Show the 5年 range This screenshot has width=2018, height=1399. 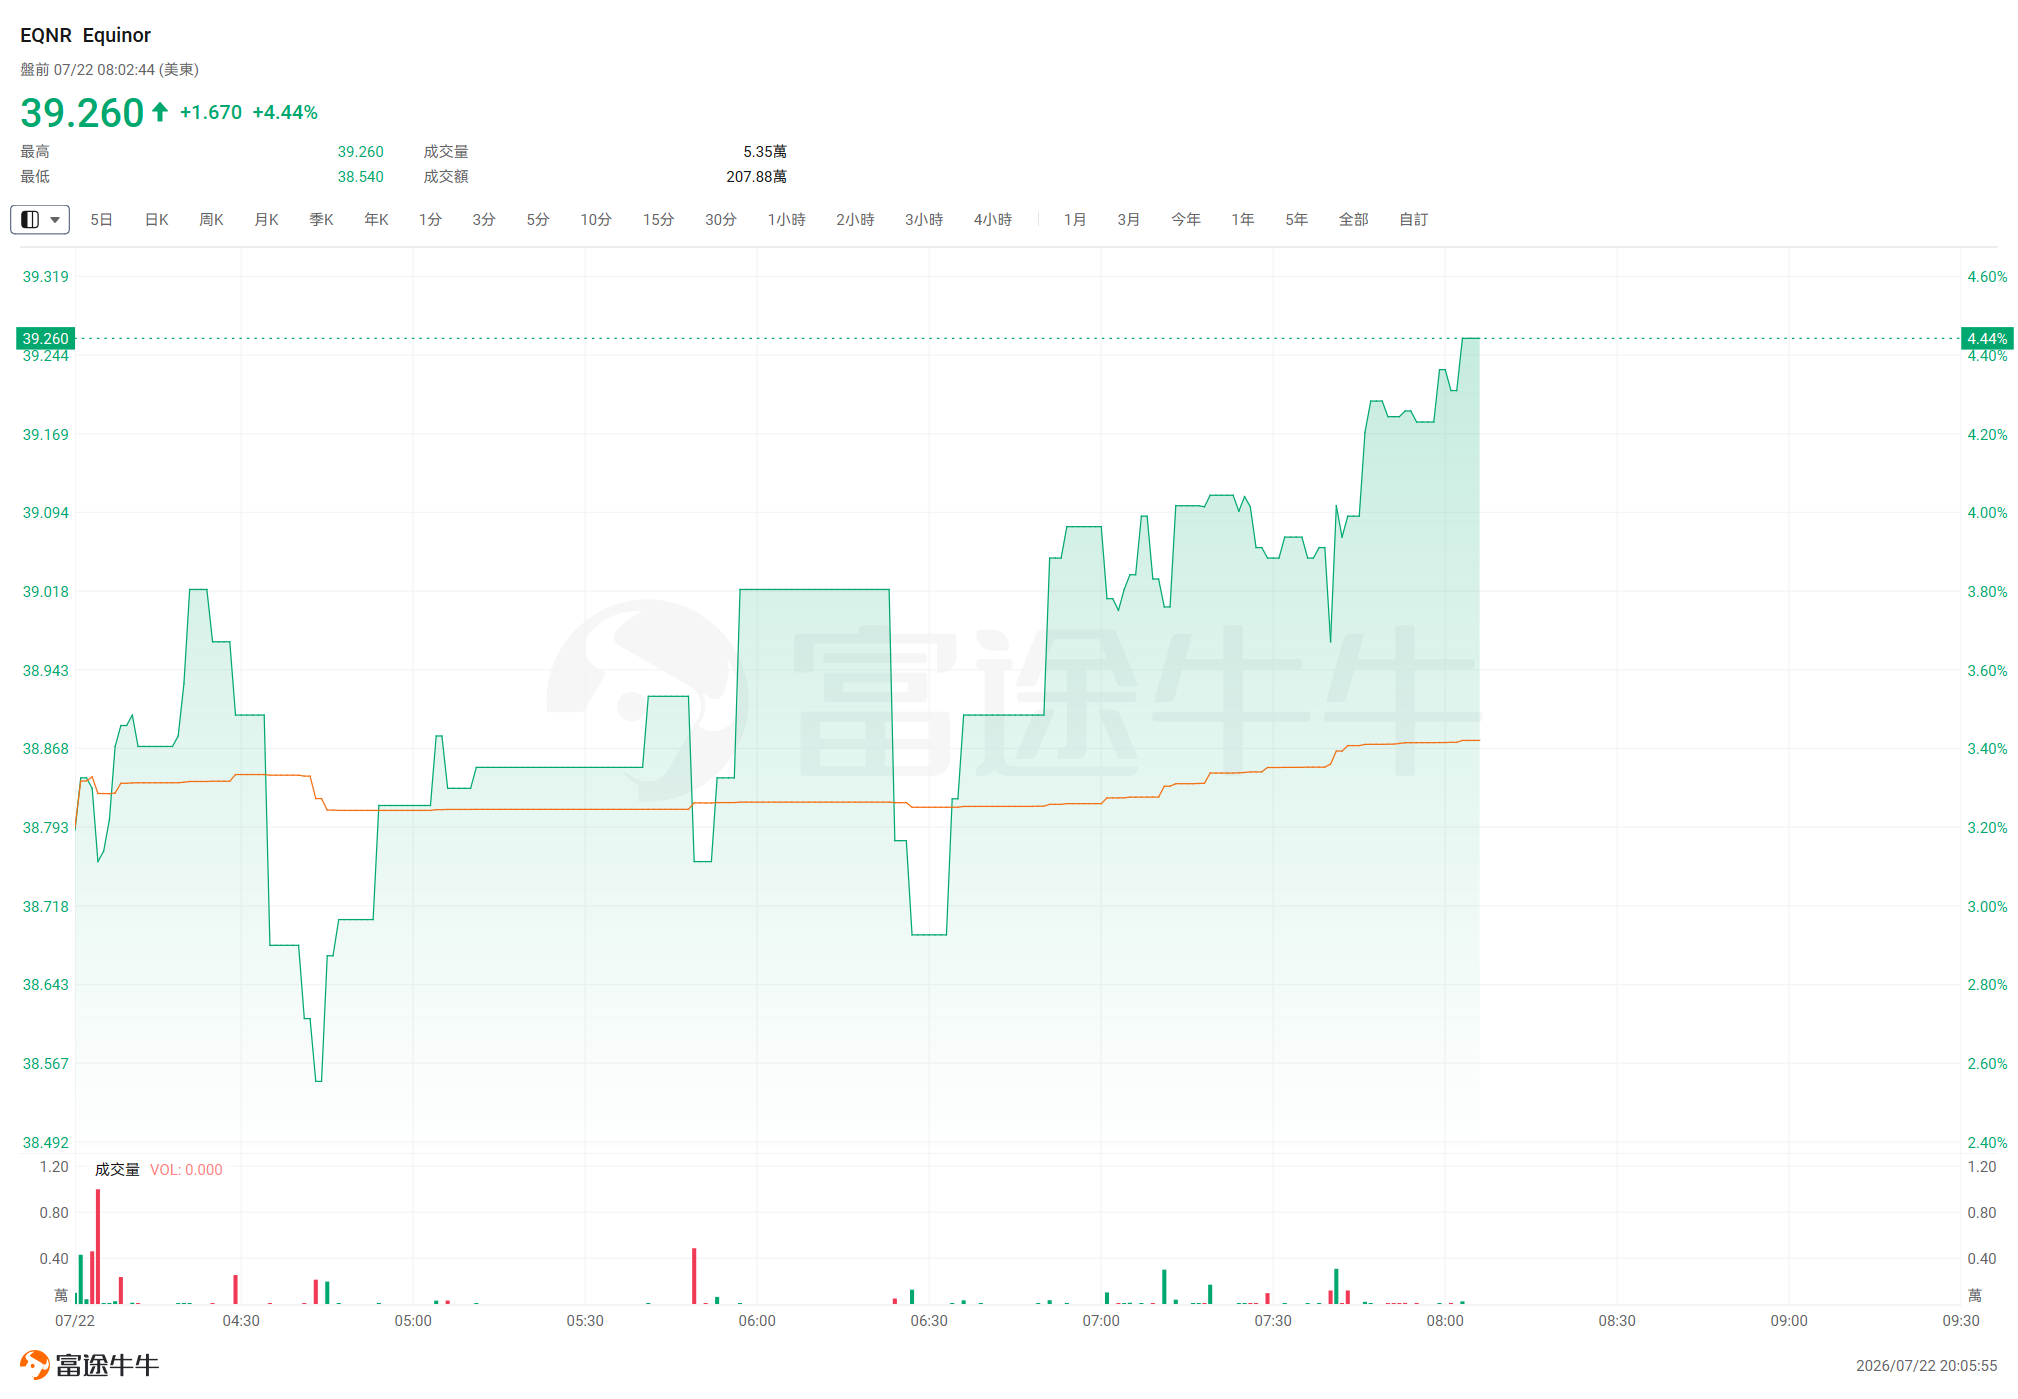[1297, 219]
